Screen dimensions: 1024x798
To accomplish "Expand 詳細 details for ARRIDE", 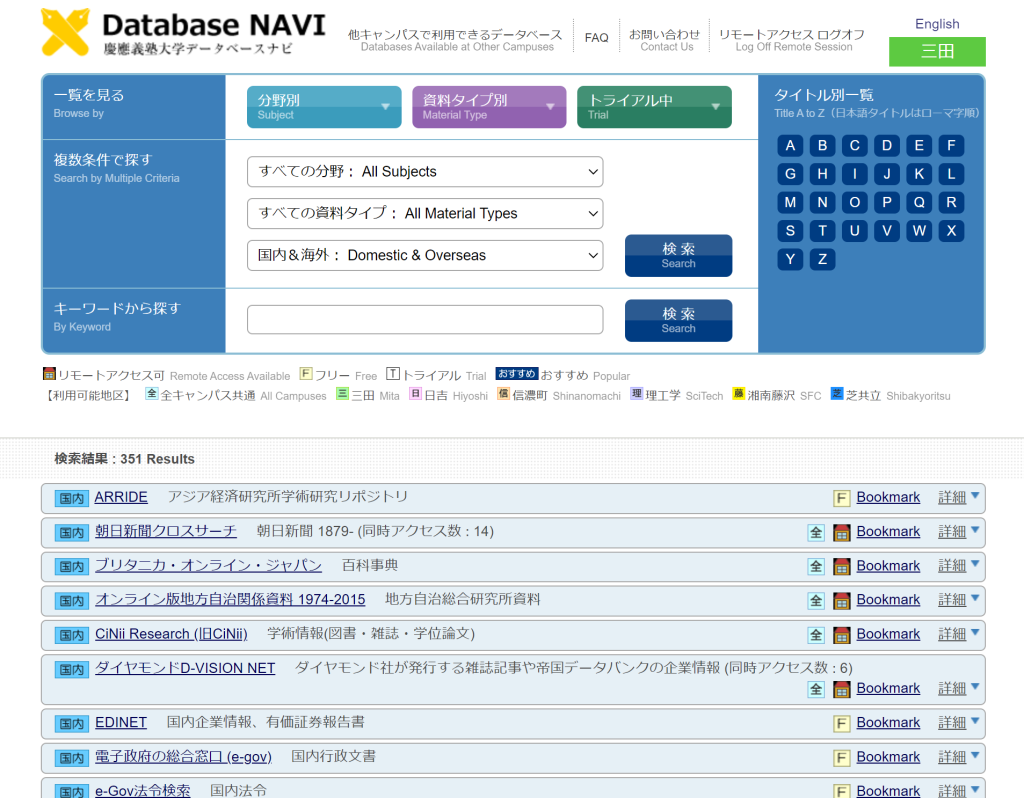I will (958, 498).
